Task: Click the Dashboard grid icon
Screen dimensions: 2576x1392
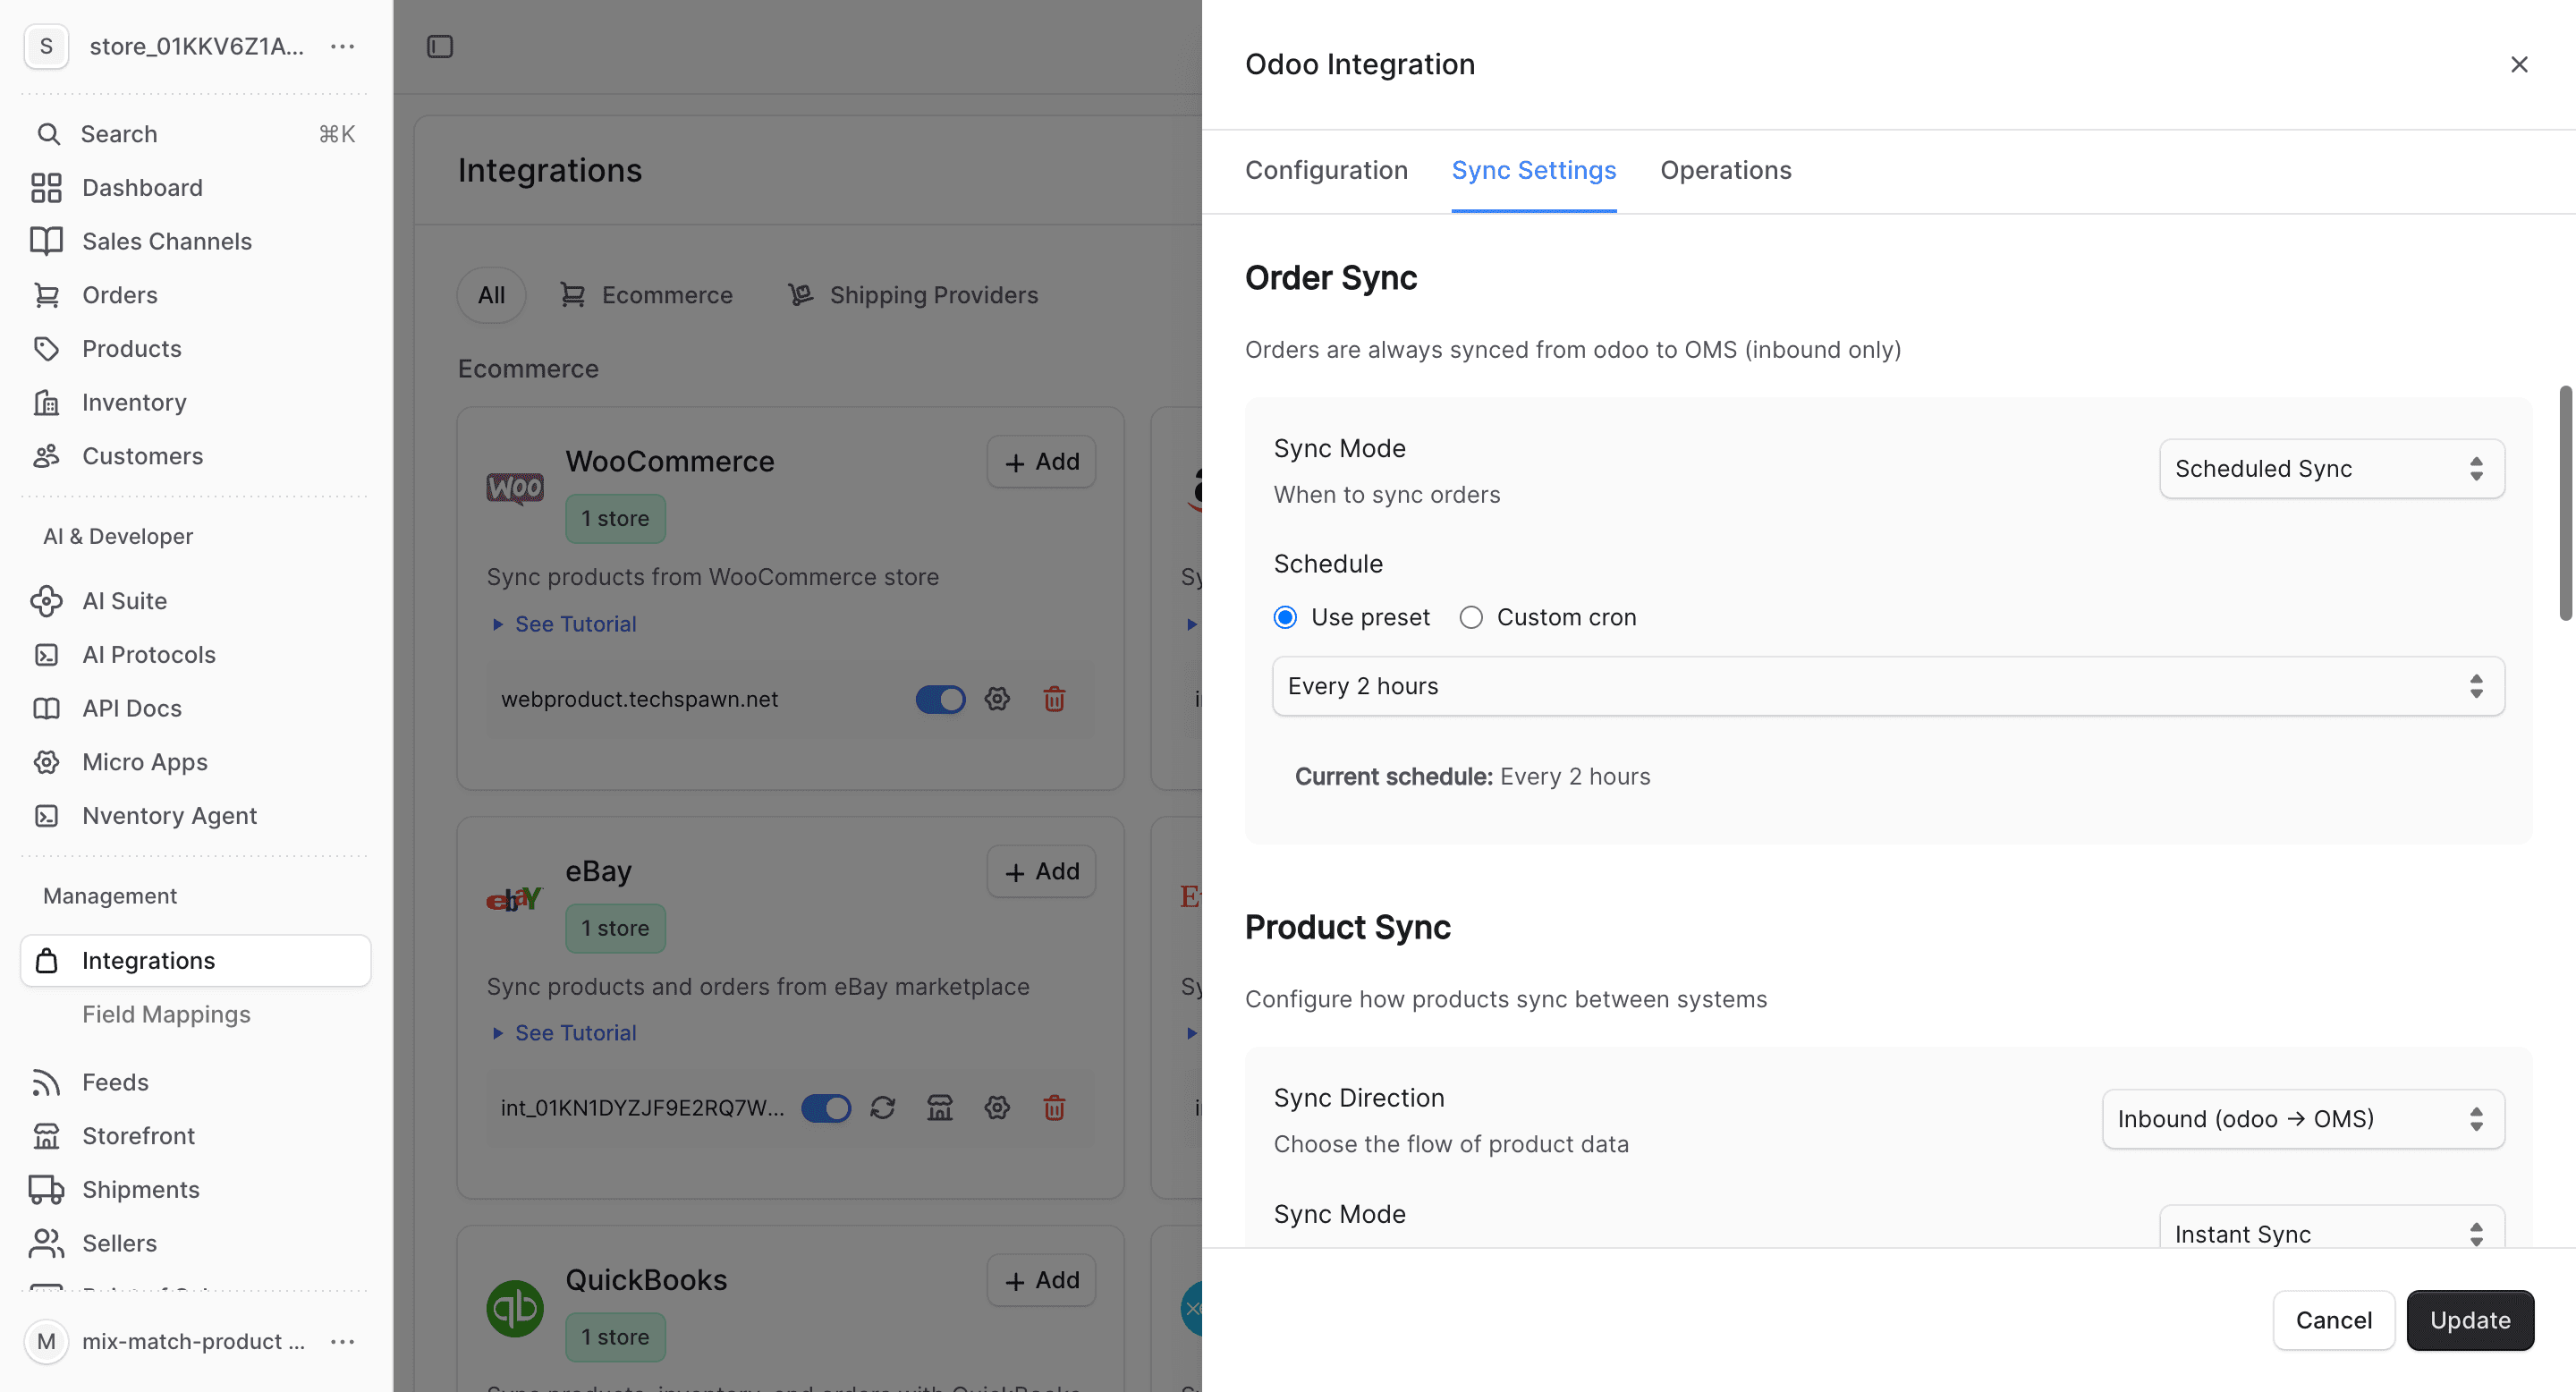Action: (x=46, y=188)
